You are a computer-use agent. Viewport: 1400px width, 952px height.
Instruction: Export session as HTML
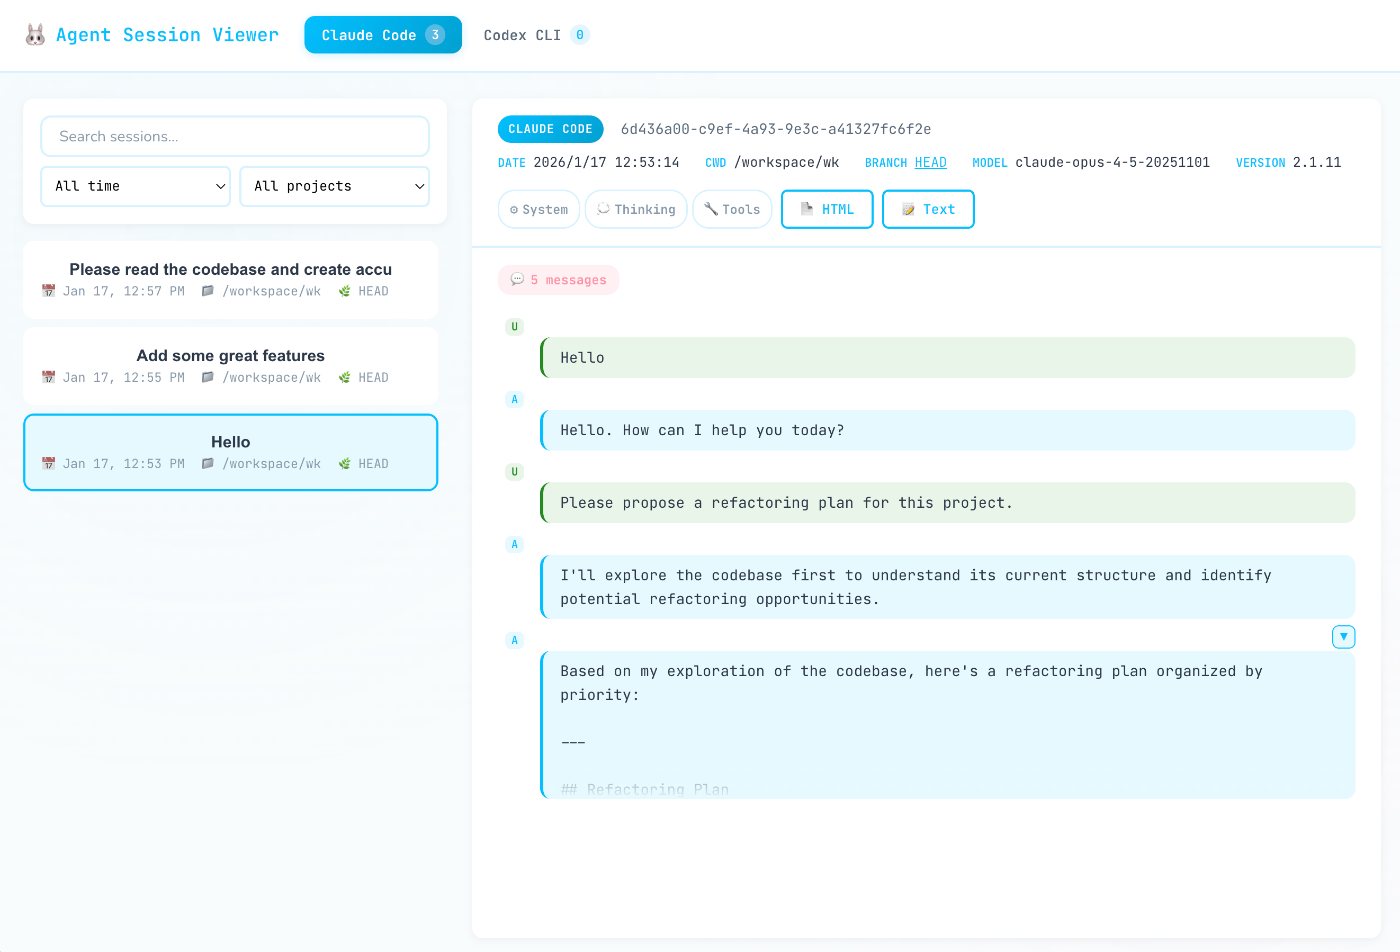[x=827, y=209]
